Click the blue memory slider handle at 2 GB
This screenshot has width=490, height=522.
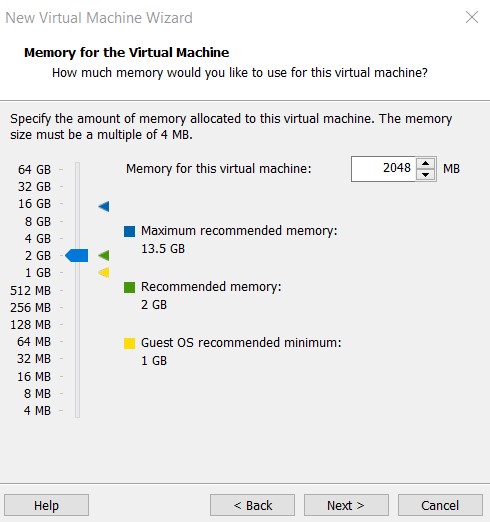coord(77,256)
